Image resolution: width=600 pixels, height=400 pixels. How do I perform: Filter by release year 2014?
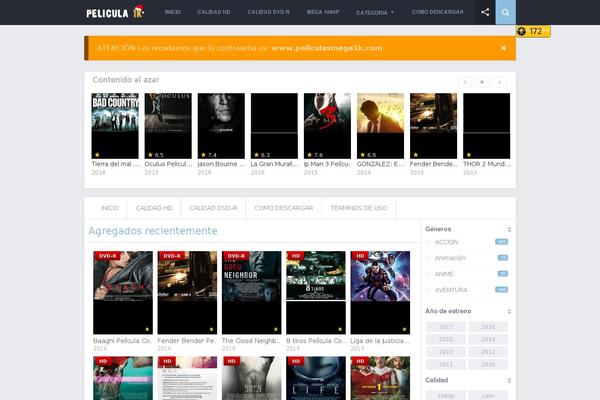pos(488,339)
